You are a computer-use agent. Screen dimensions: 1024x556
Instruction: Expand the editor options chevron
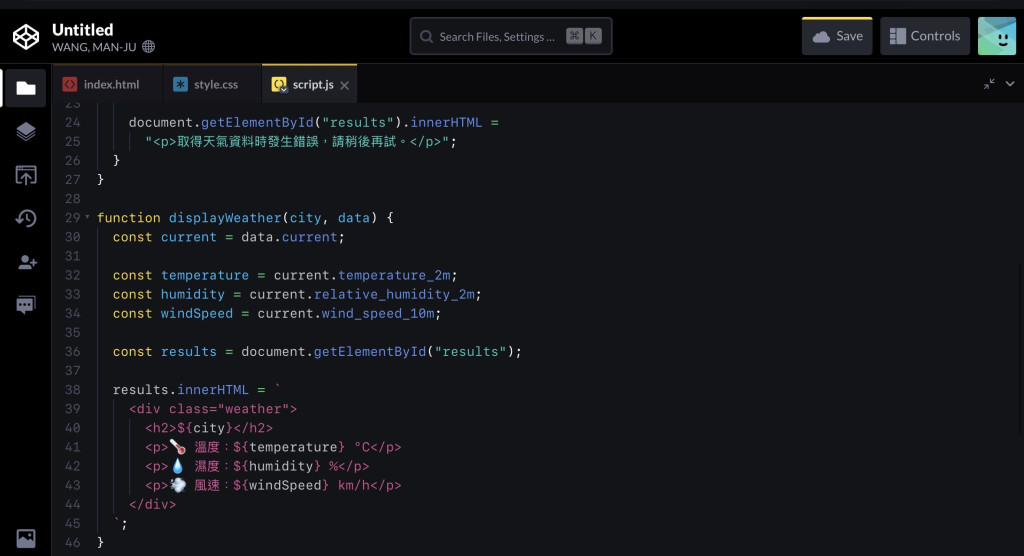[x=1010, y=84]
